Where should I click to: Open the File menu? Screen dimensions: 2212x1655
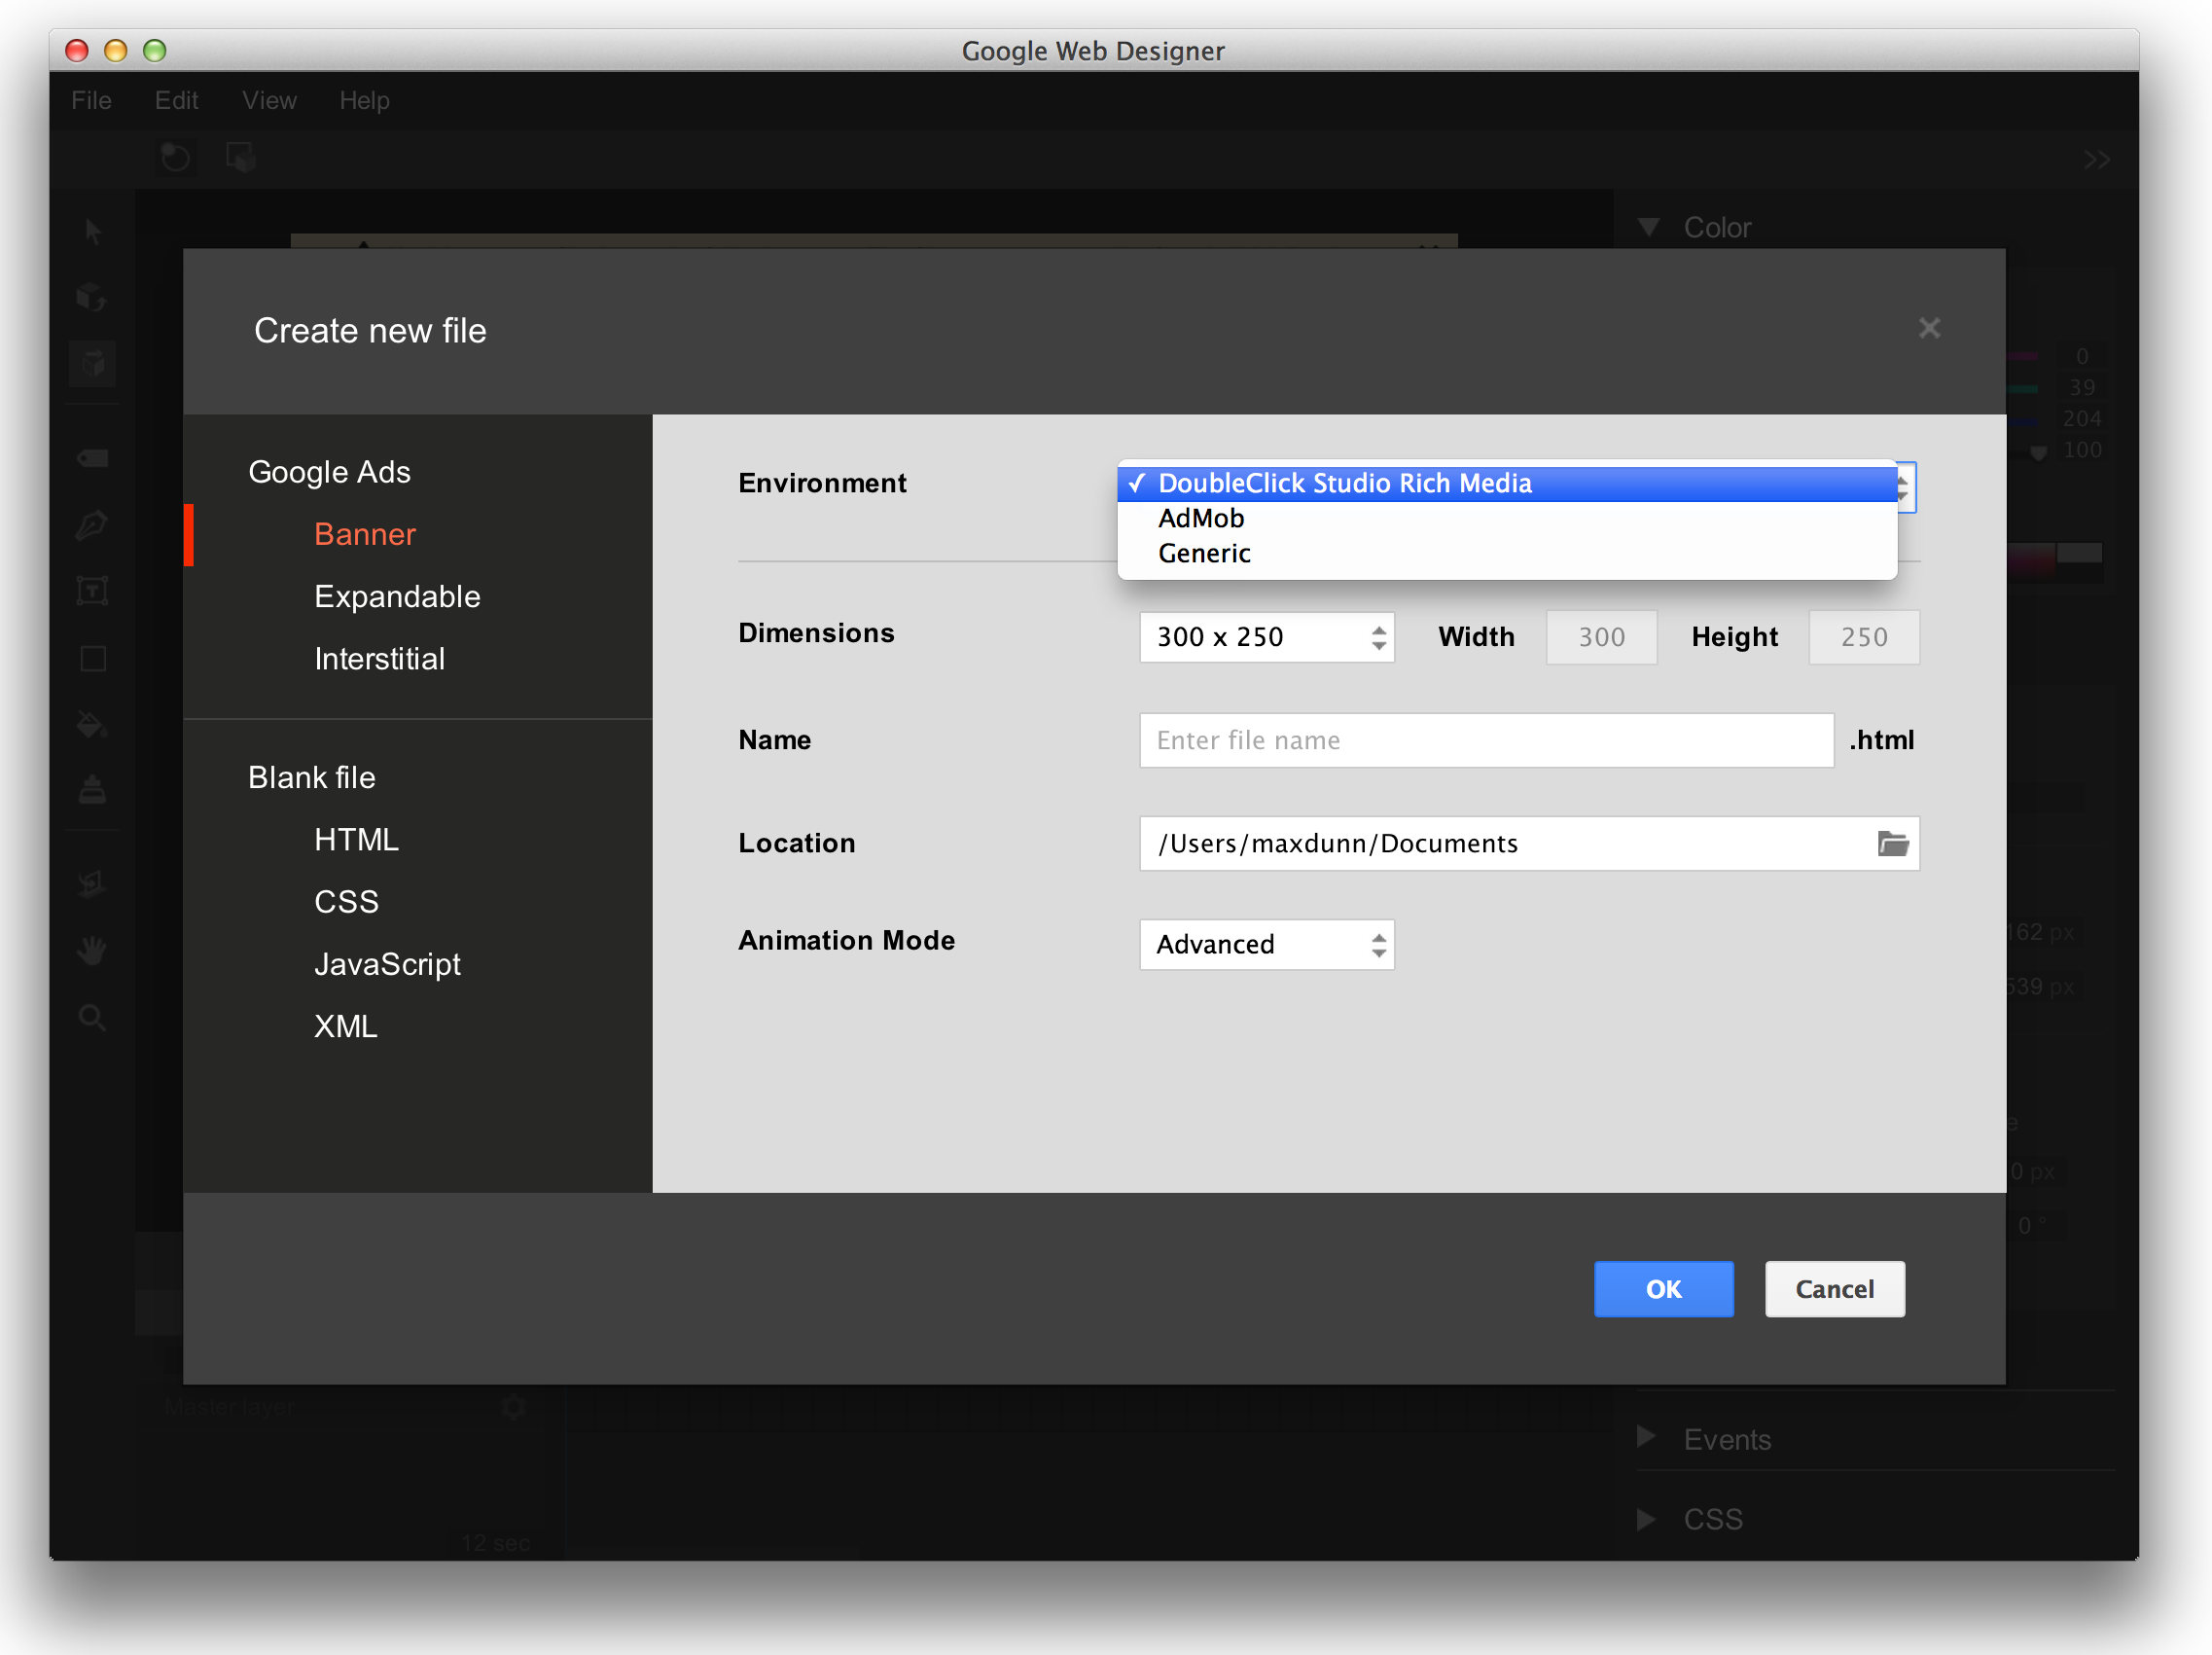coord(91,100)
